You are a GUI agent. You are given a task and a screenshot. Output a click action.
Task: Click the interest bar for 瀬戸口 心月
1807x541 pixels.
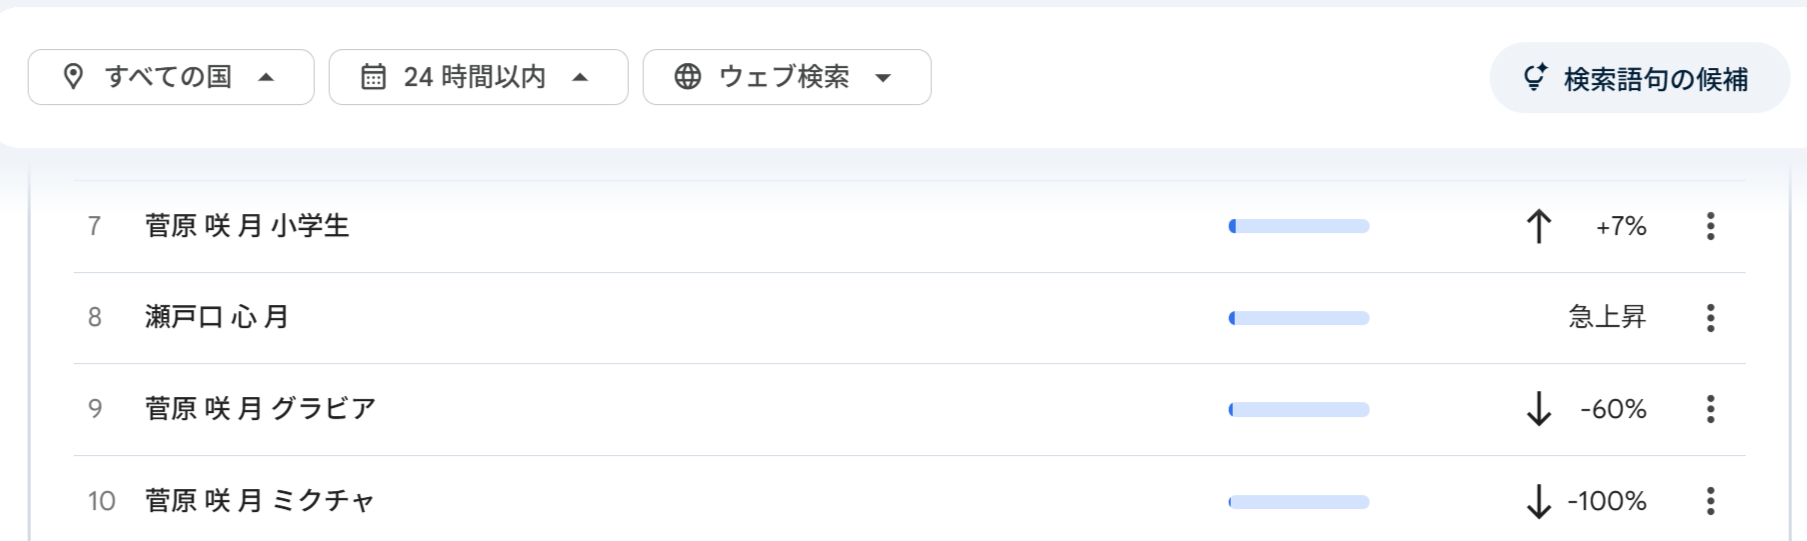(1298, 318)
